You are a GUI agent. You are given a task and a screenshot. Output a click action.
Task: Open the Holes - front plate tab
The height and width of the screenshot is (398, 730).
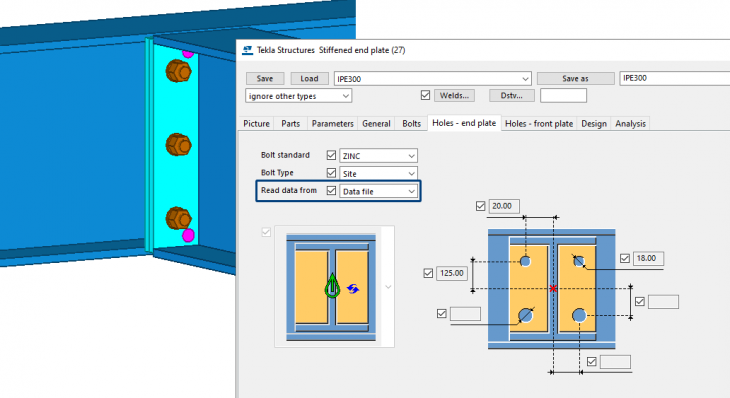point(539,123)
